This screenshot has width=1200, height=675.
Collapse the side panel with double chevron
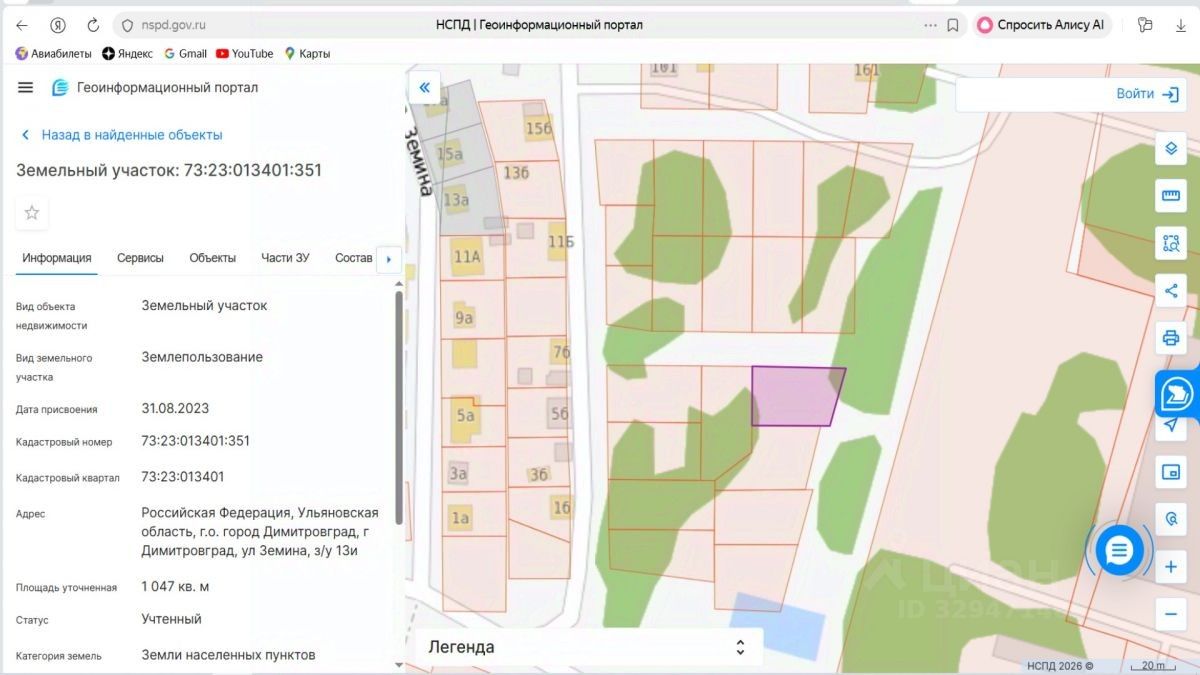425,87
